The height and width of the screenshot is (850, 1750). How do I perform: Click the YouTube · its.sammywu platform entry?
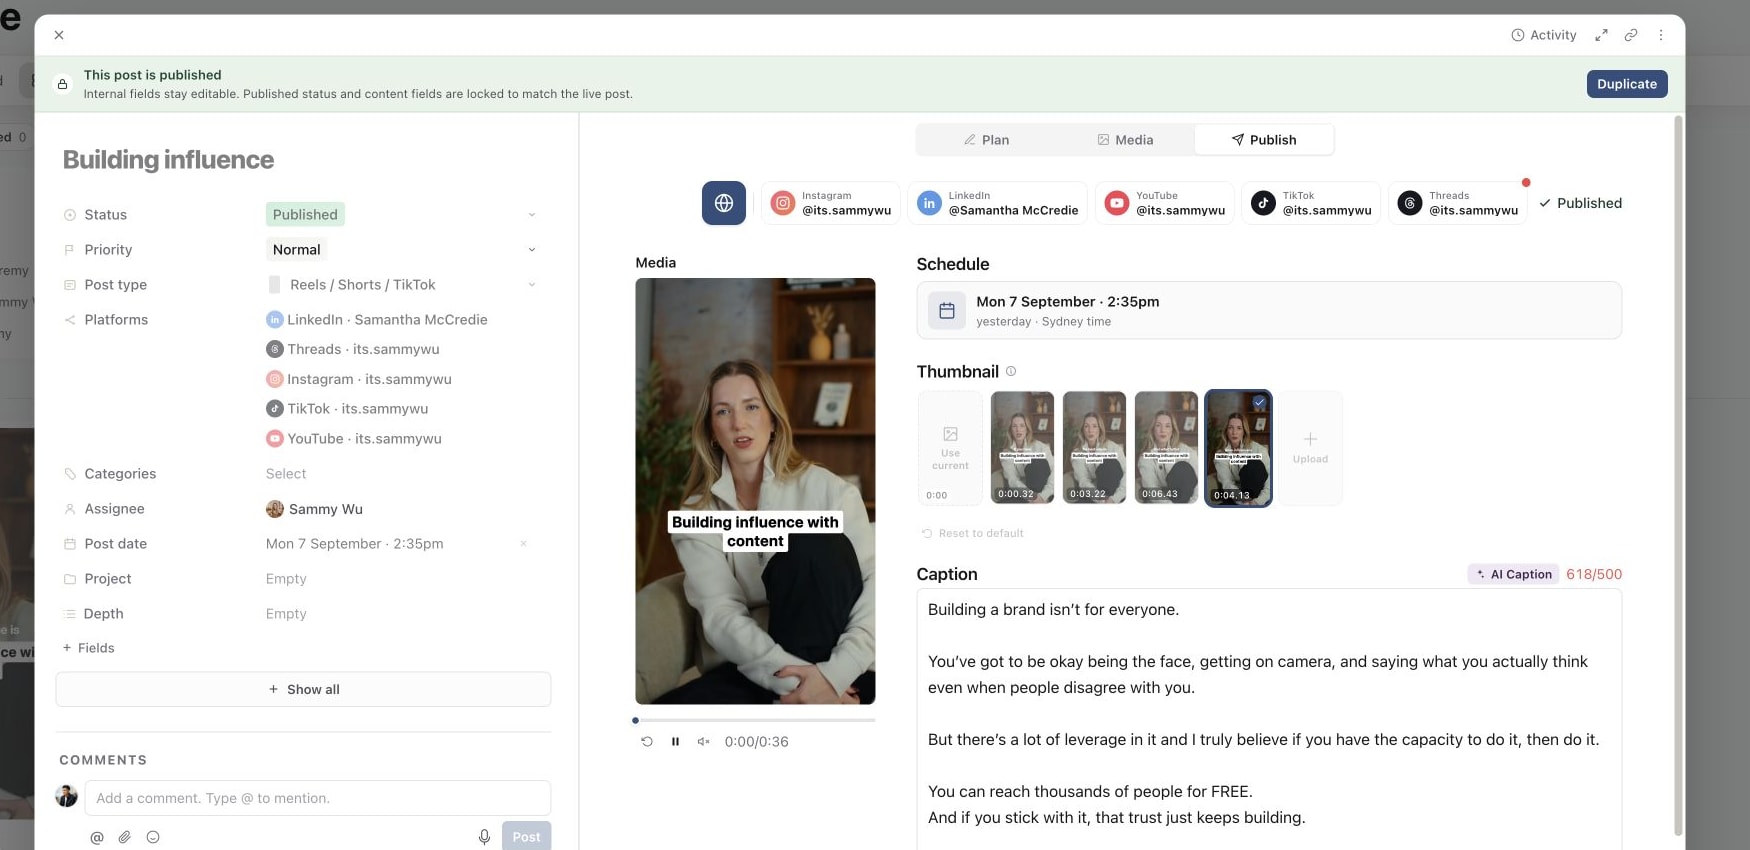354,439
